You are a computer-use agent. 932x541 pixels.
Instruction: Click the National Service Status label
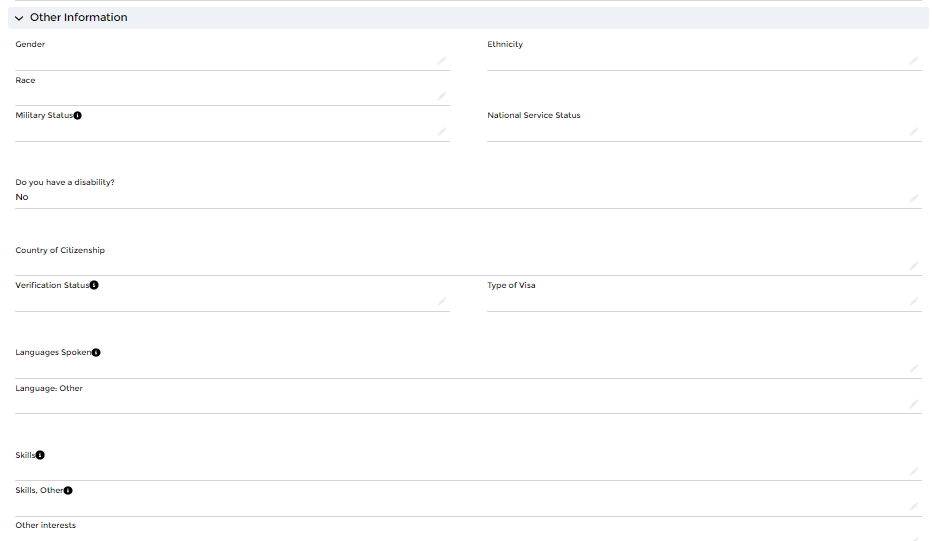534,115
